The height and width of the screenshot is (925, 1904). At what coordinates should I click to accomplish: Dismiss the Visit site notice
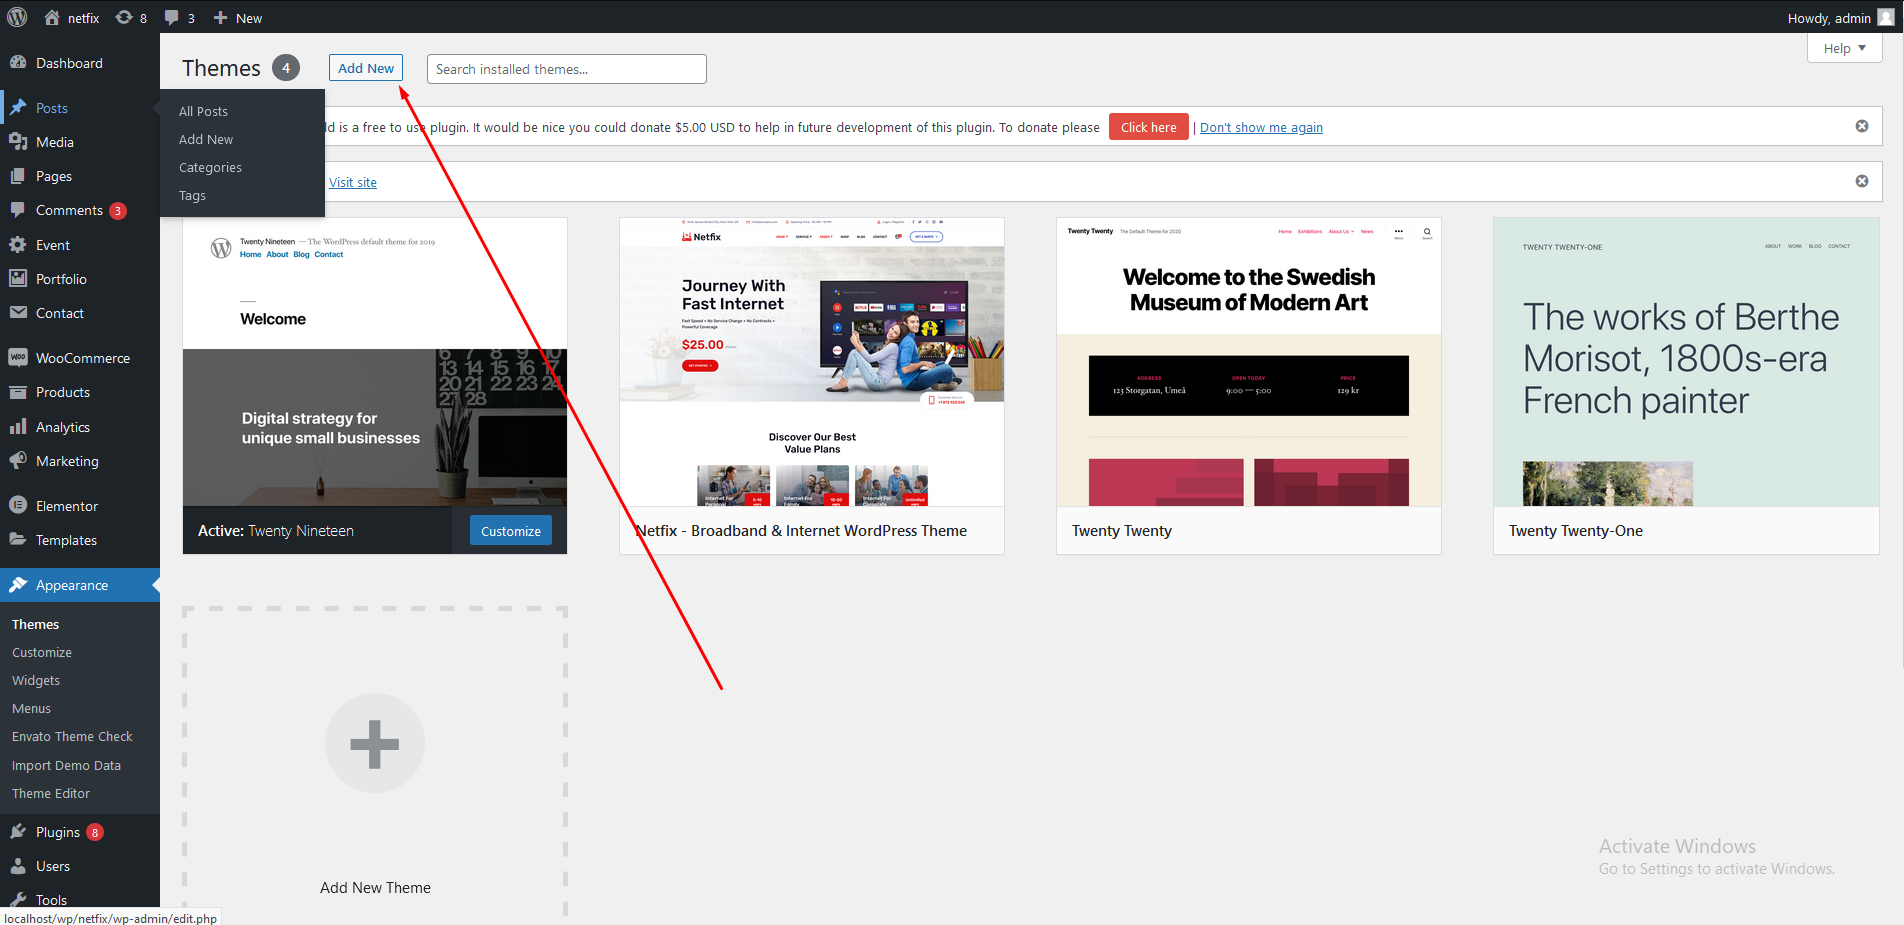tap(1861, 181)
